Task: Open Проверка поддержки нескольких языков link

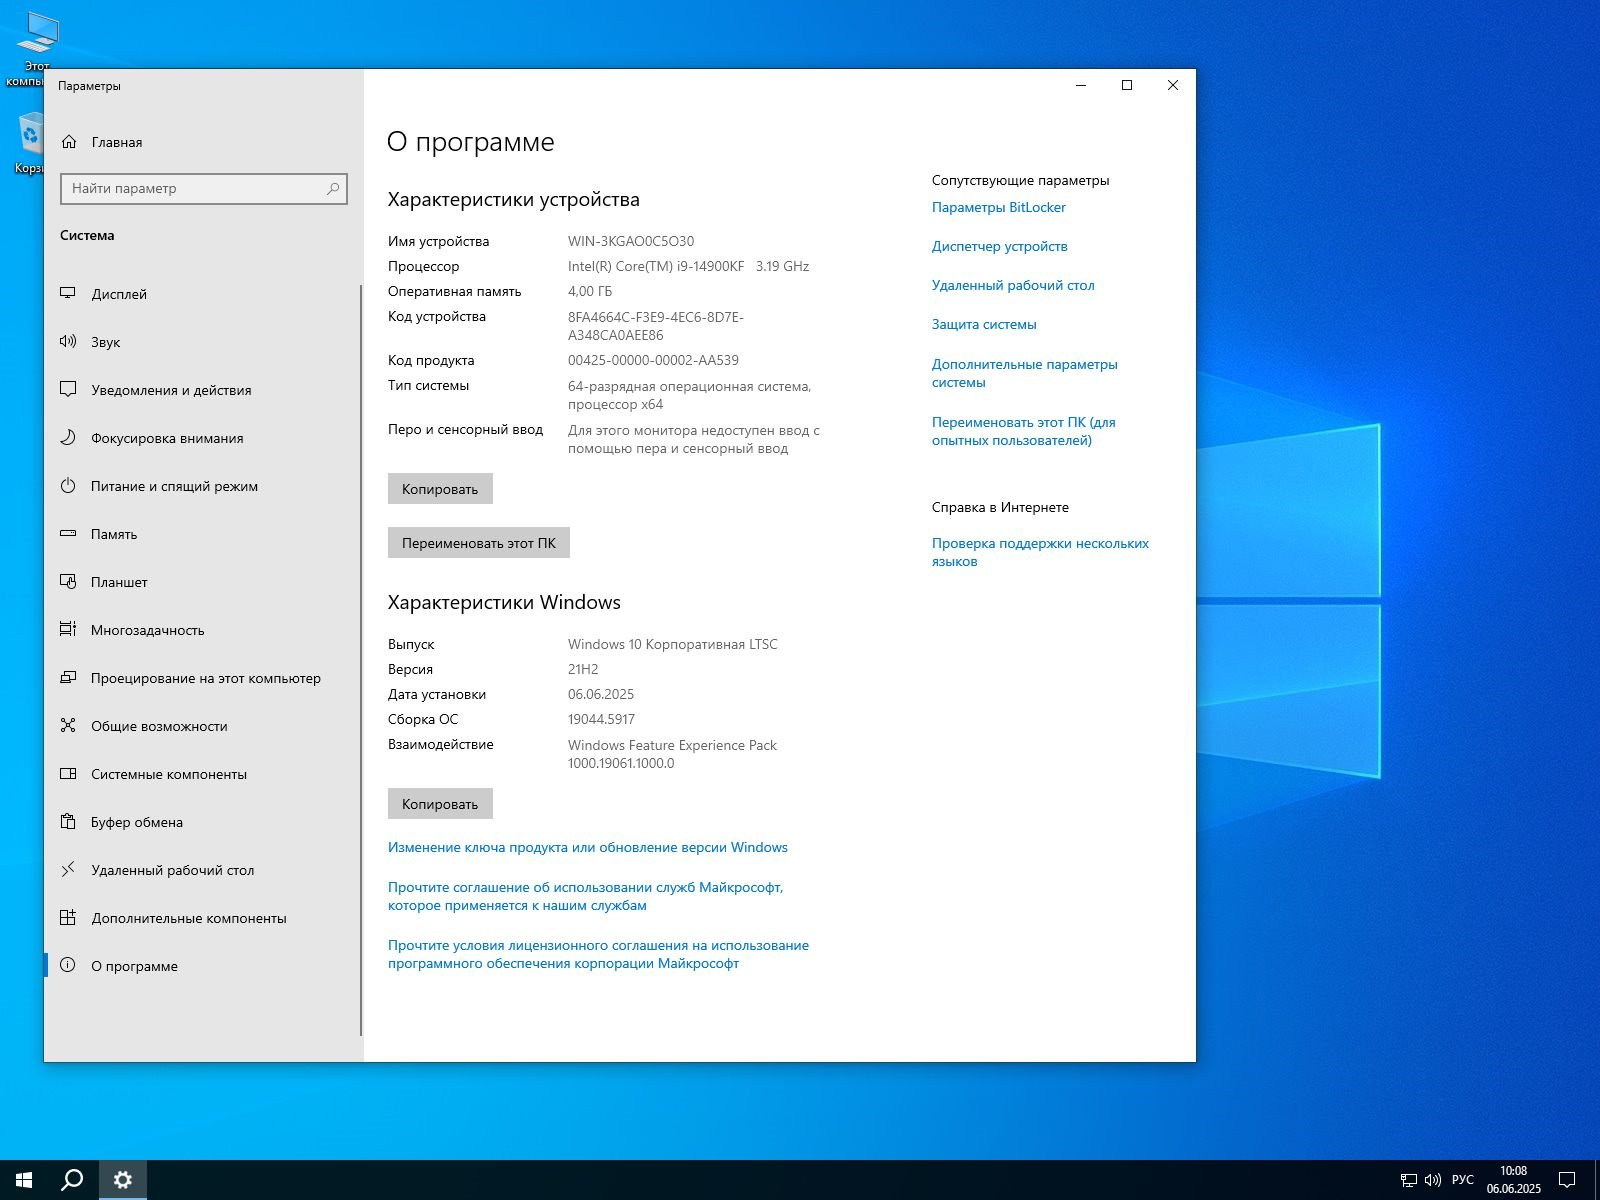Action: click(1040, 552)
